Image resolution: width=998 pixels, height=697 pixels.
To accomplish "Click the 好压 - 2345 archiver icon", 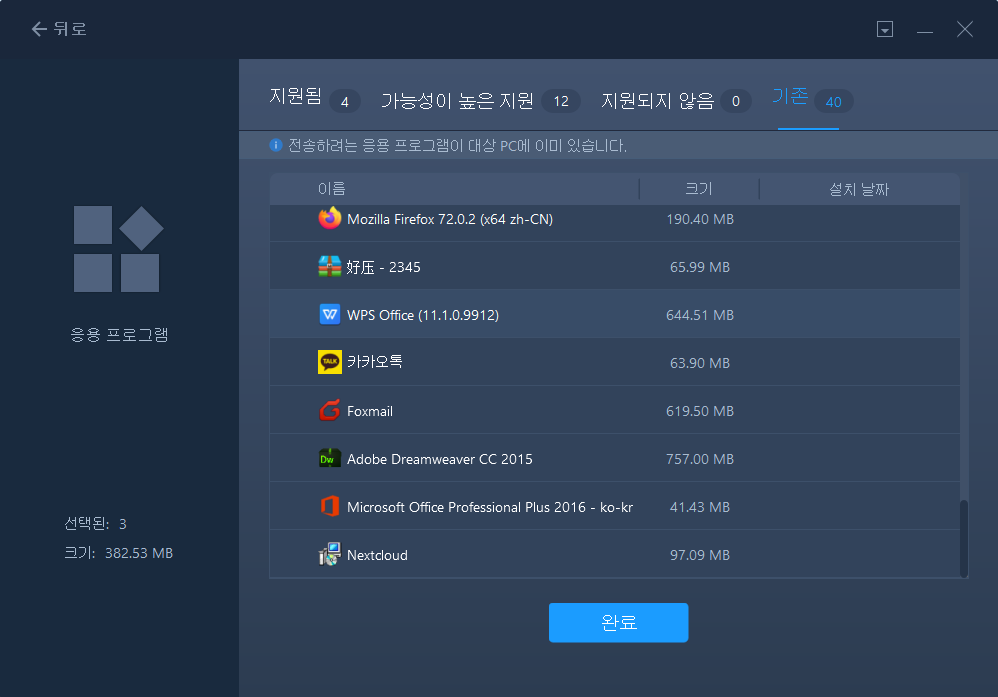I will pyautogui.click(x=330, y=267).
